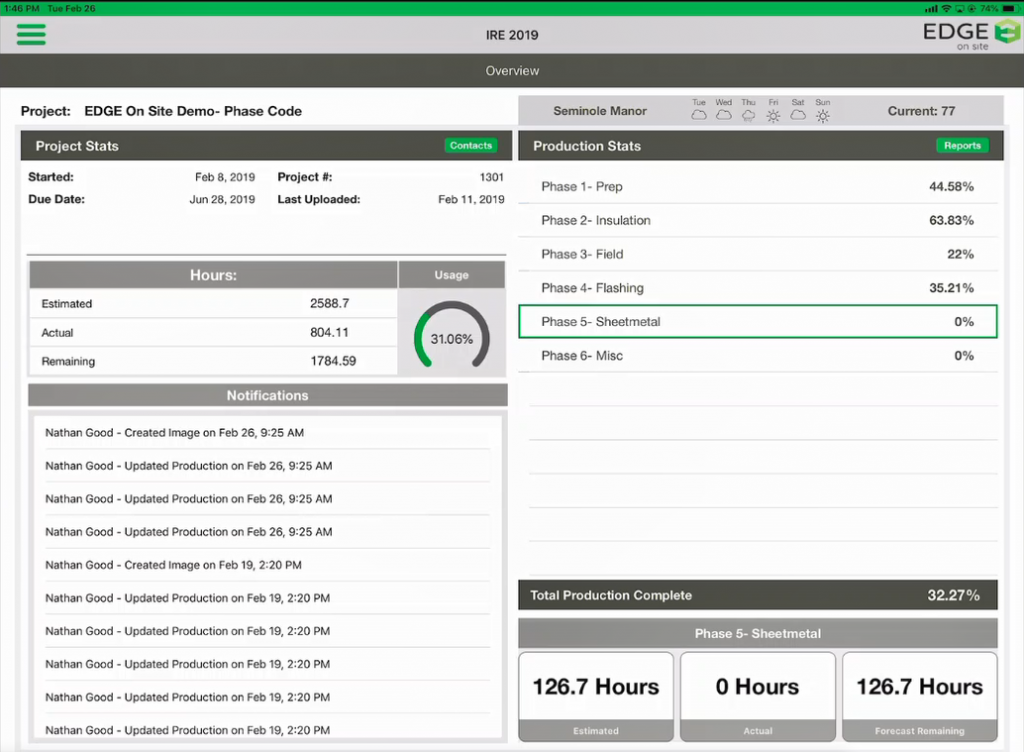Select the Phase 2- Insulation production row

coord(757,220)
